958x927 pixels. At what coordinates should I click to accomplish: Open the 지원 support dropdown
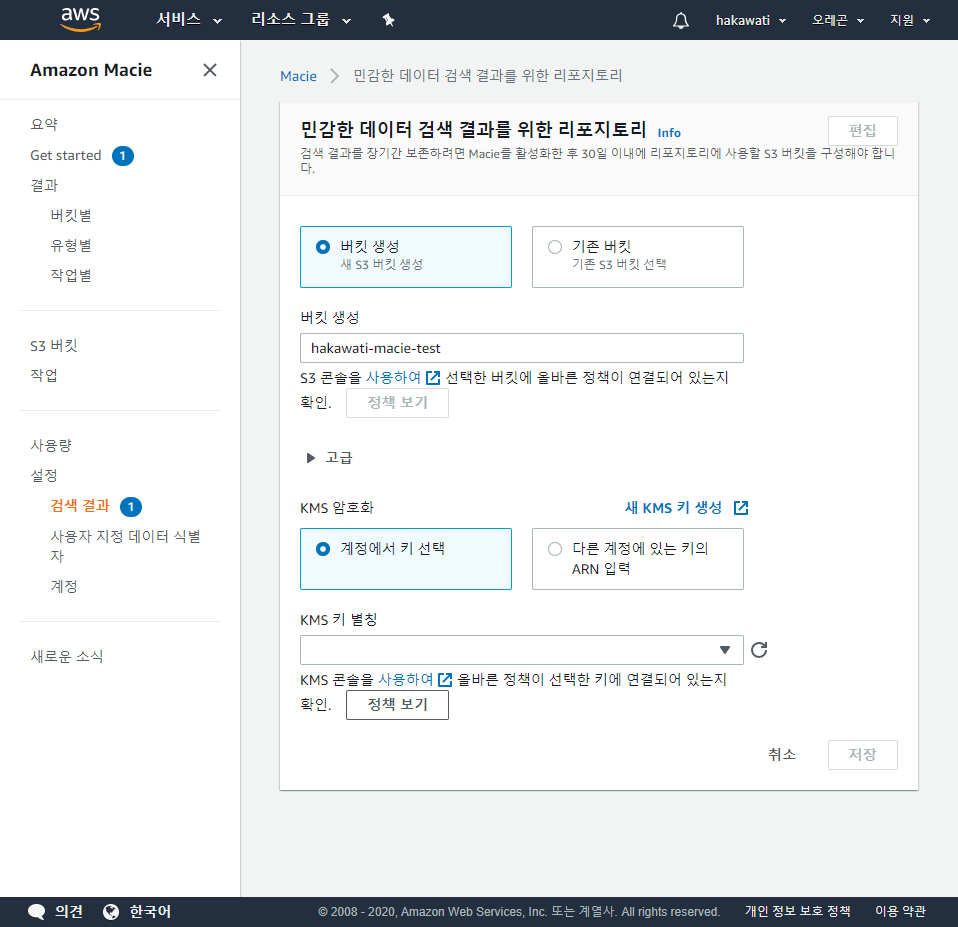910,20
